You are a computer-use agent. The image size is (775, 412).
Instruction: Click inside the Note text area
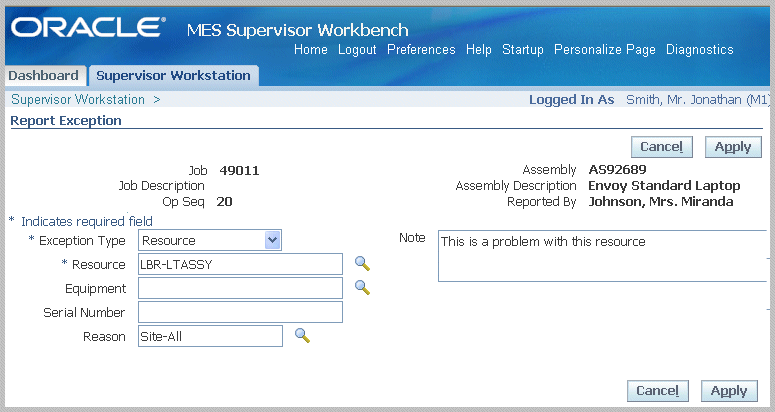click(603, 256)
